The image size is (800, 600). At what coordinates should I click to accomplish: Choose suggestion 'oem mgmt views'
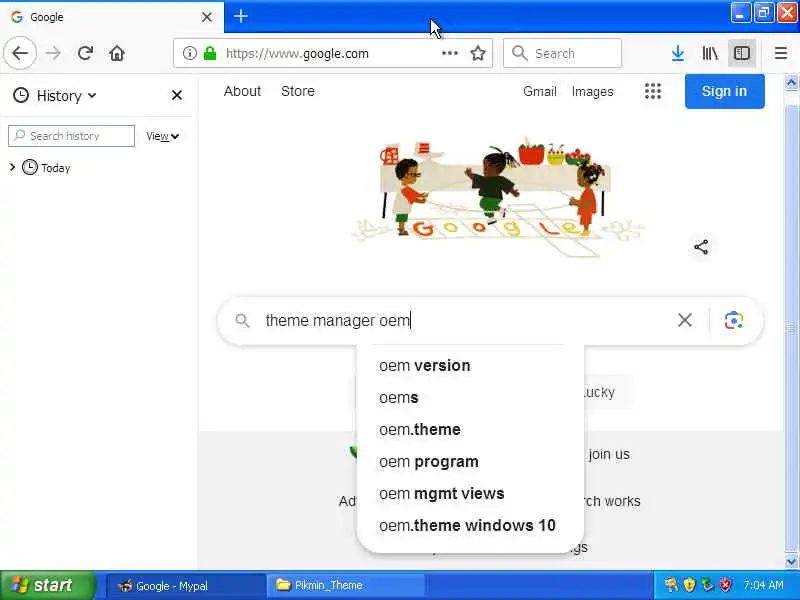coord(470,494)
